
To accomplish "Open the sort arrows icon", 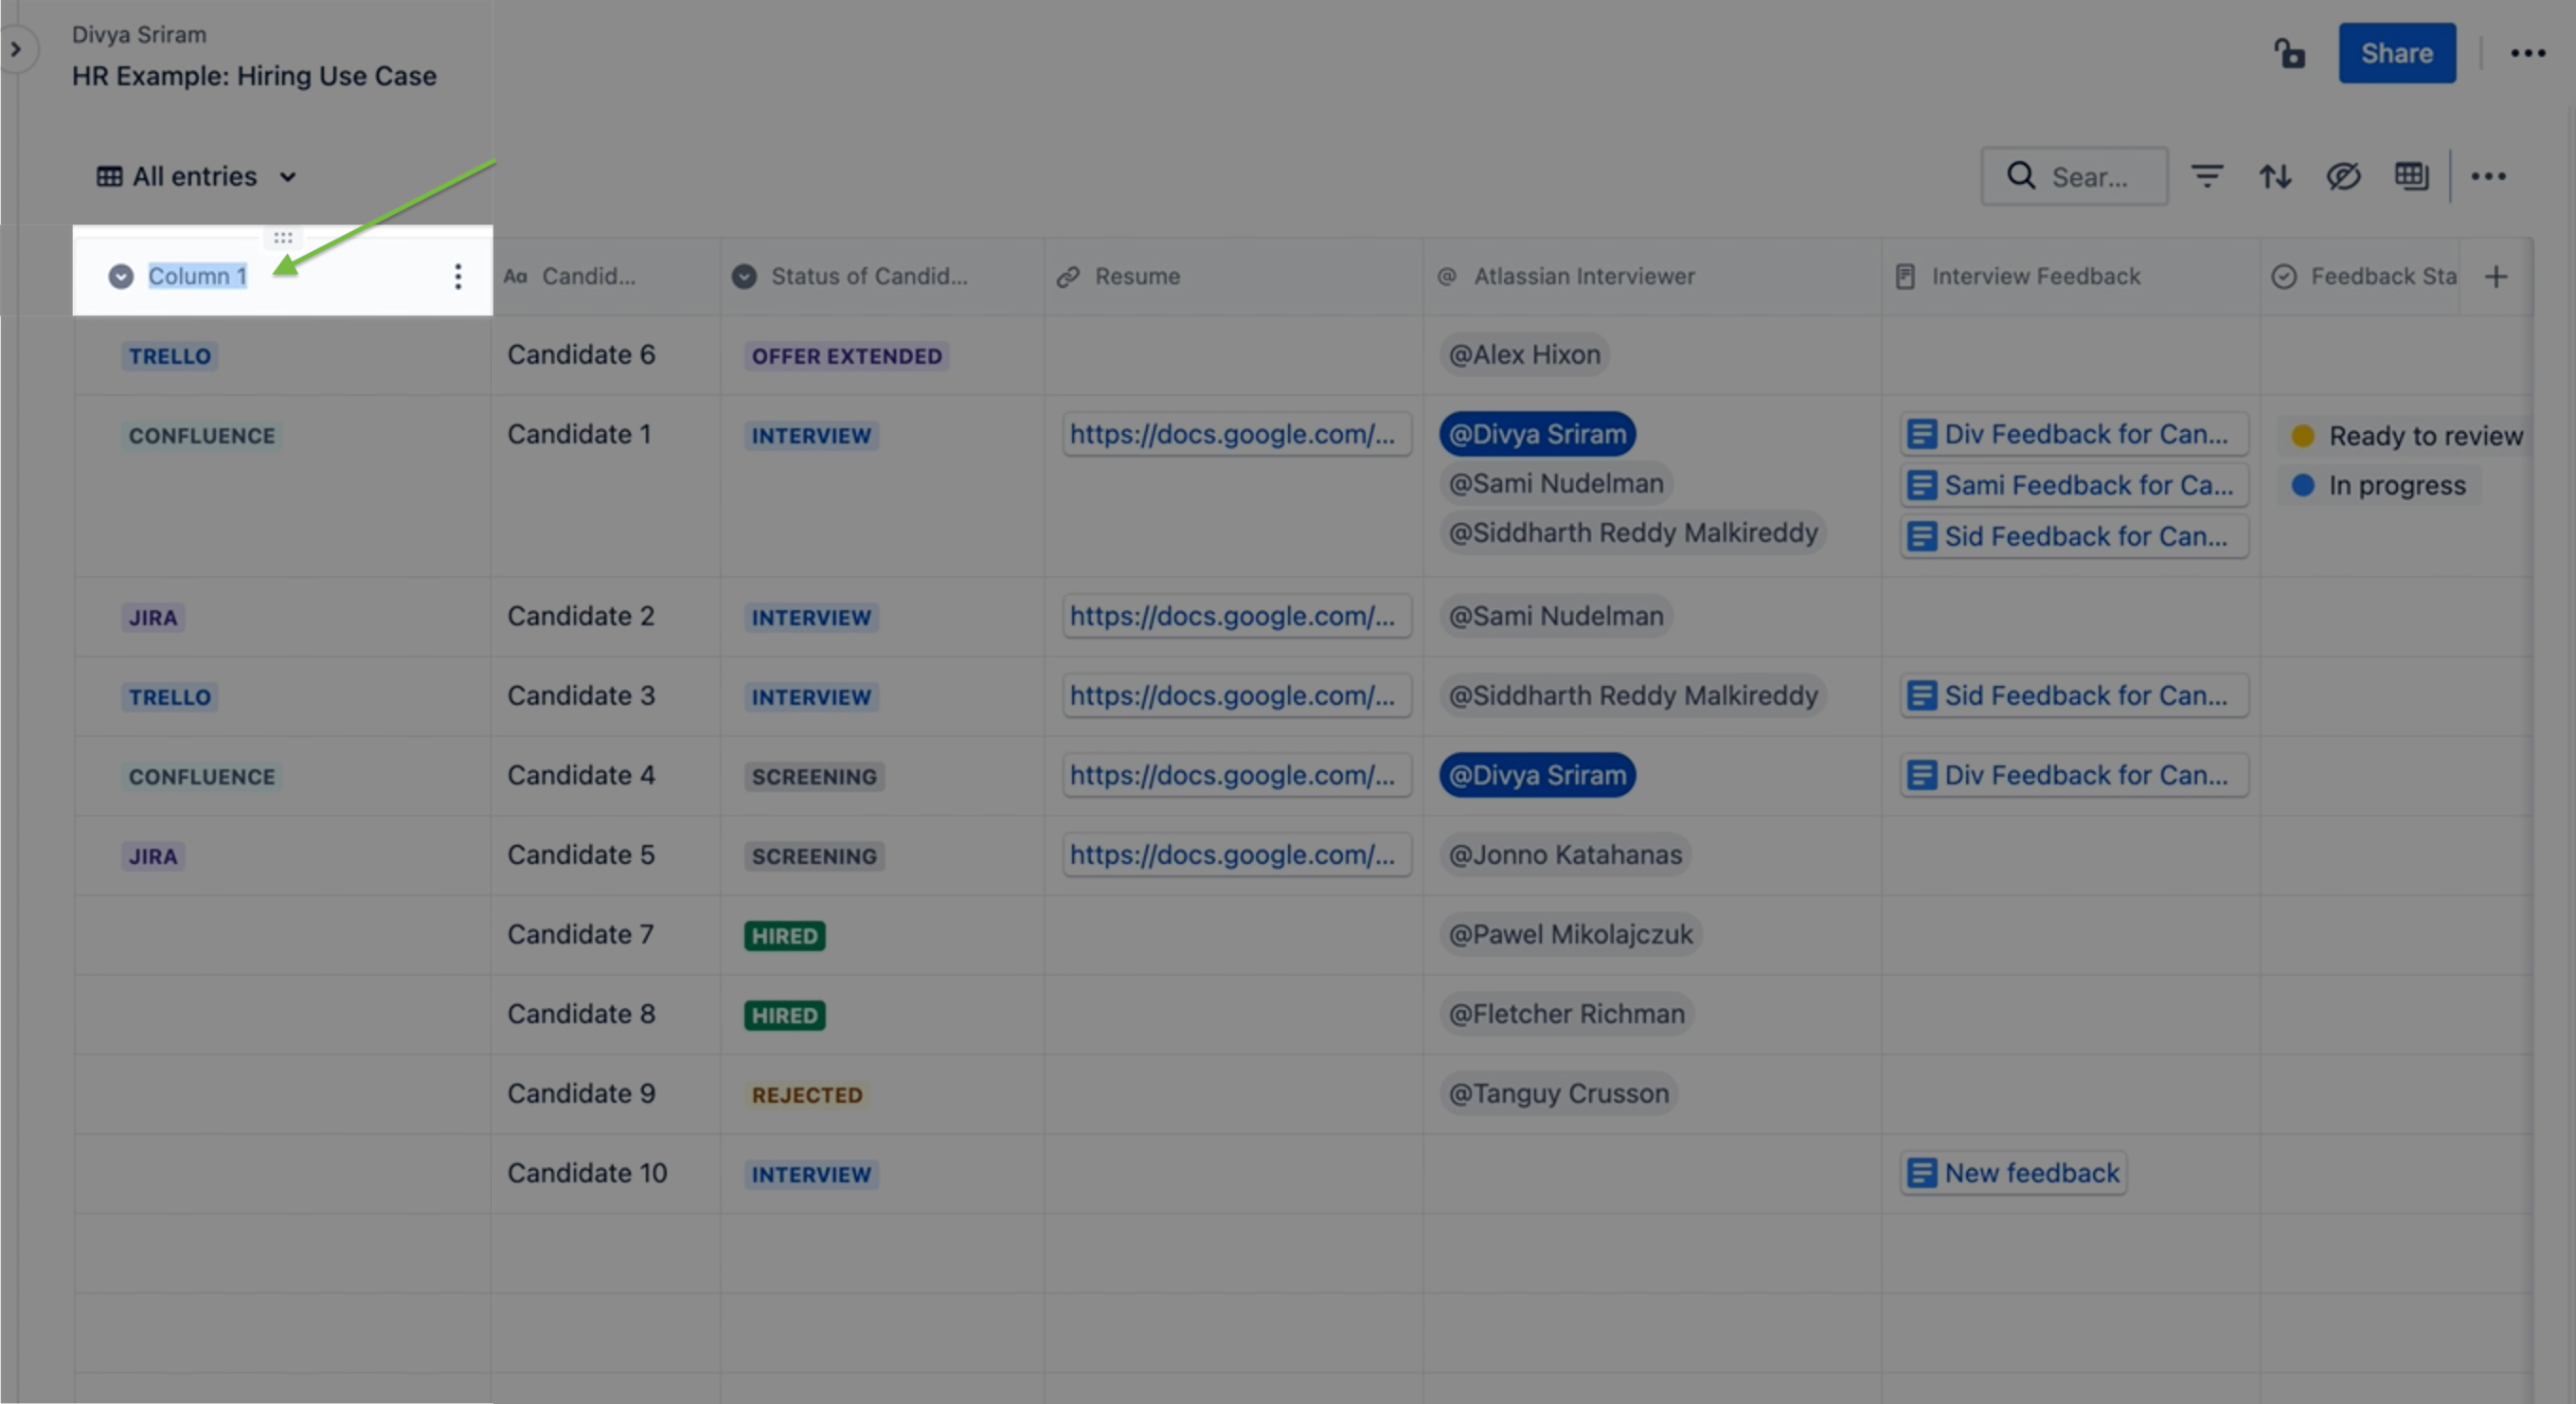I will tap(2275, 177).
